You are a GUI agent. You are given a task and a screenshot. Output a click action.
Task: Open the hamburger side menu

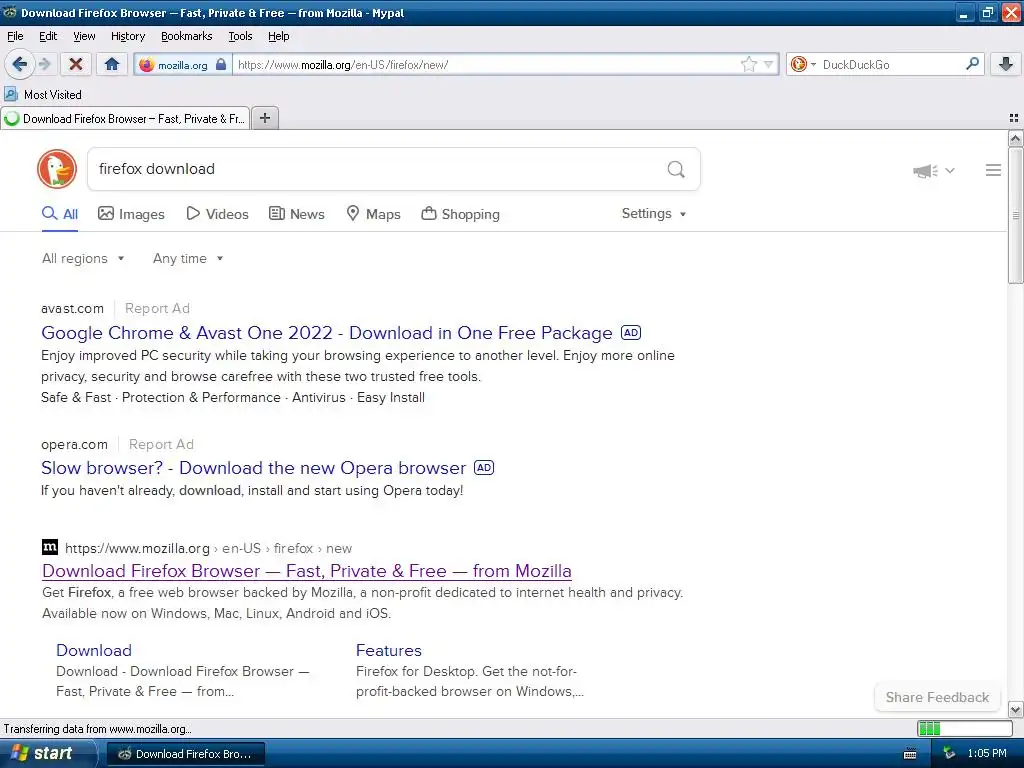point(993,170)
